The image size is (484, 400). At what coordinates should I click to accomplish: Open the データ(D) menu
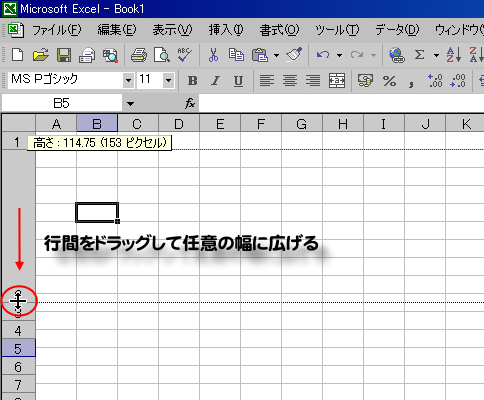tap(397, 30)
